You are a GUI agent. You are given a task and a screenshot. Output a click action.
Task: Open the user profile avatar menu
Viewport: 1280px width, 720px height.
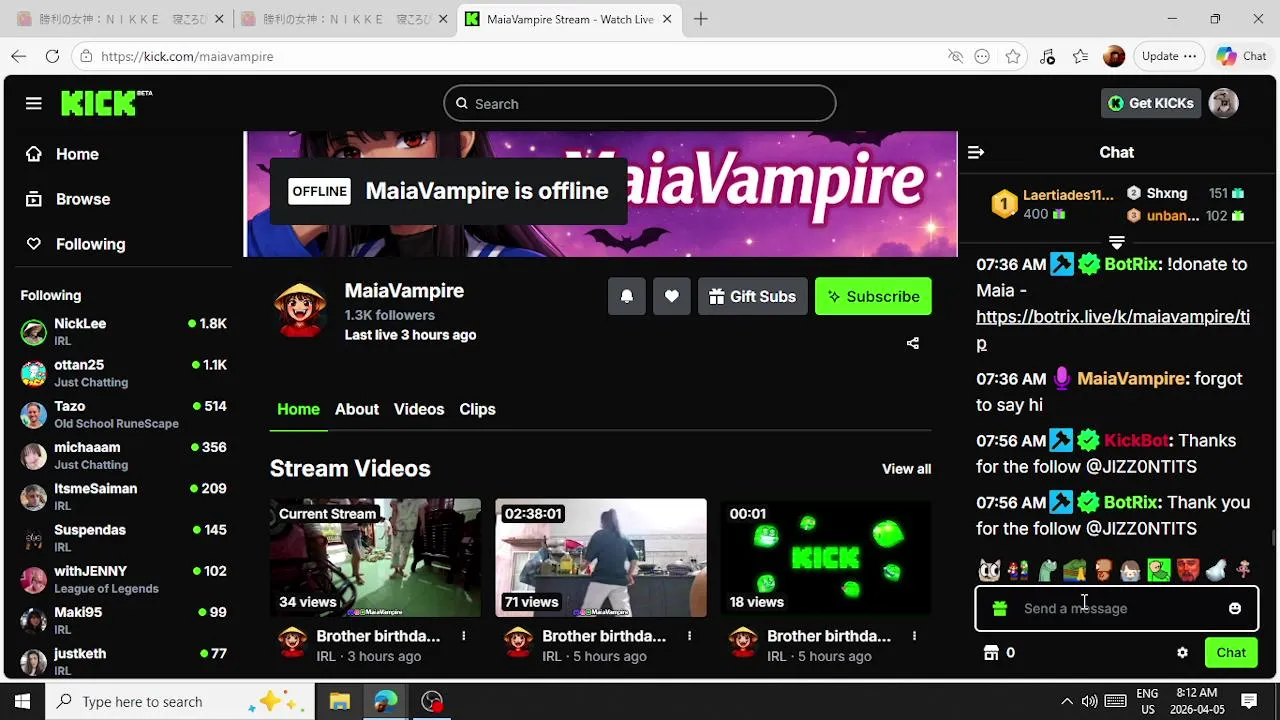pos(1224,103)
